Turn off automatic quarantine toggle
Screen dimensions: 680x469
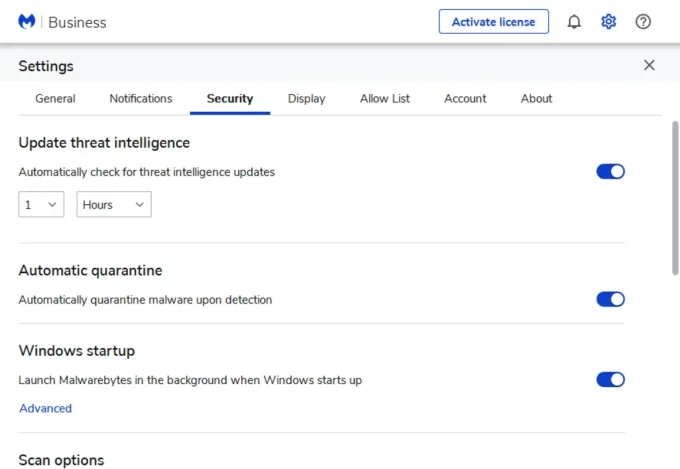[610, 299]
